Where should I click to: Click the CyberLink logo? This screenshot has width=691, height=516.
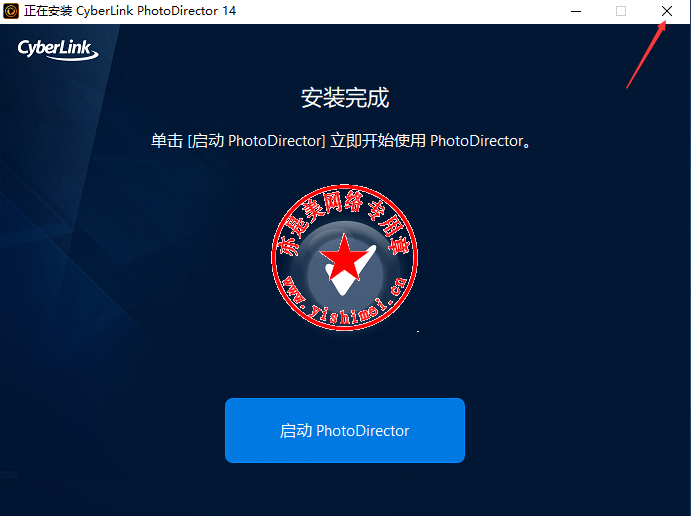[x=58, y=49]
